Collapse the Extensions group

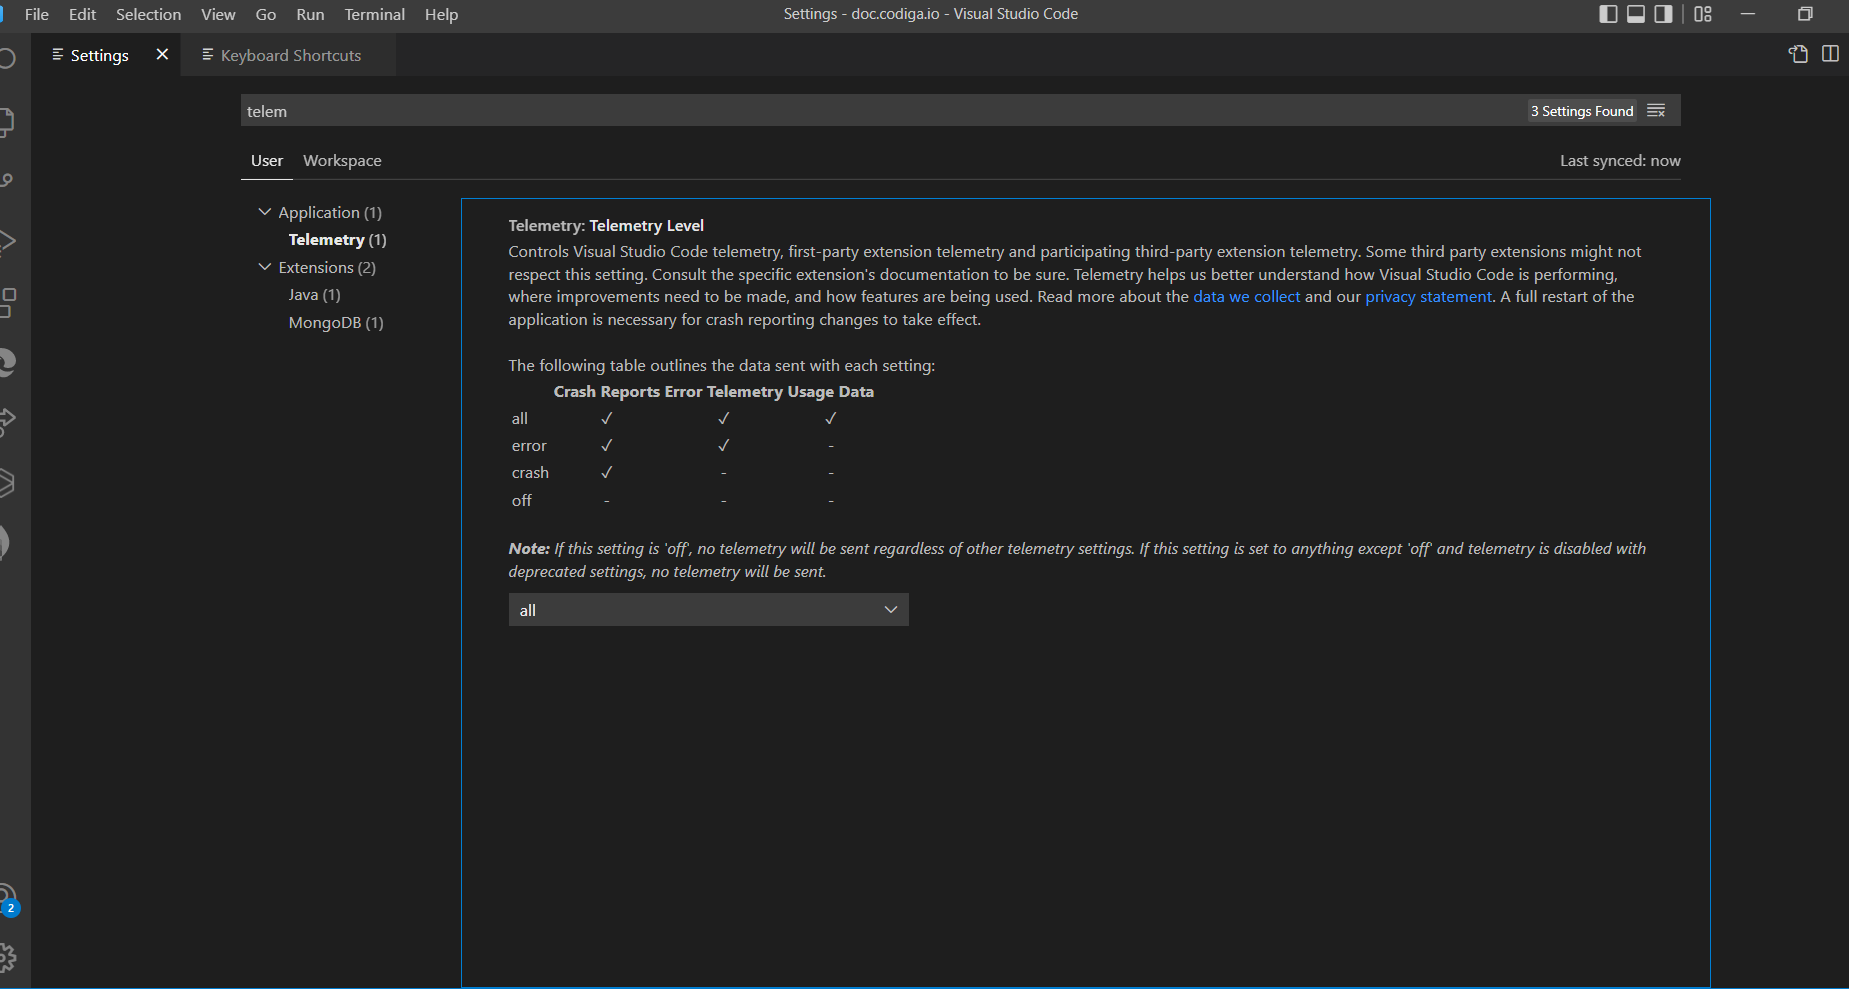(265, 267)
